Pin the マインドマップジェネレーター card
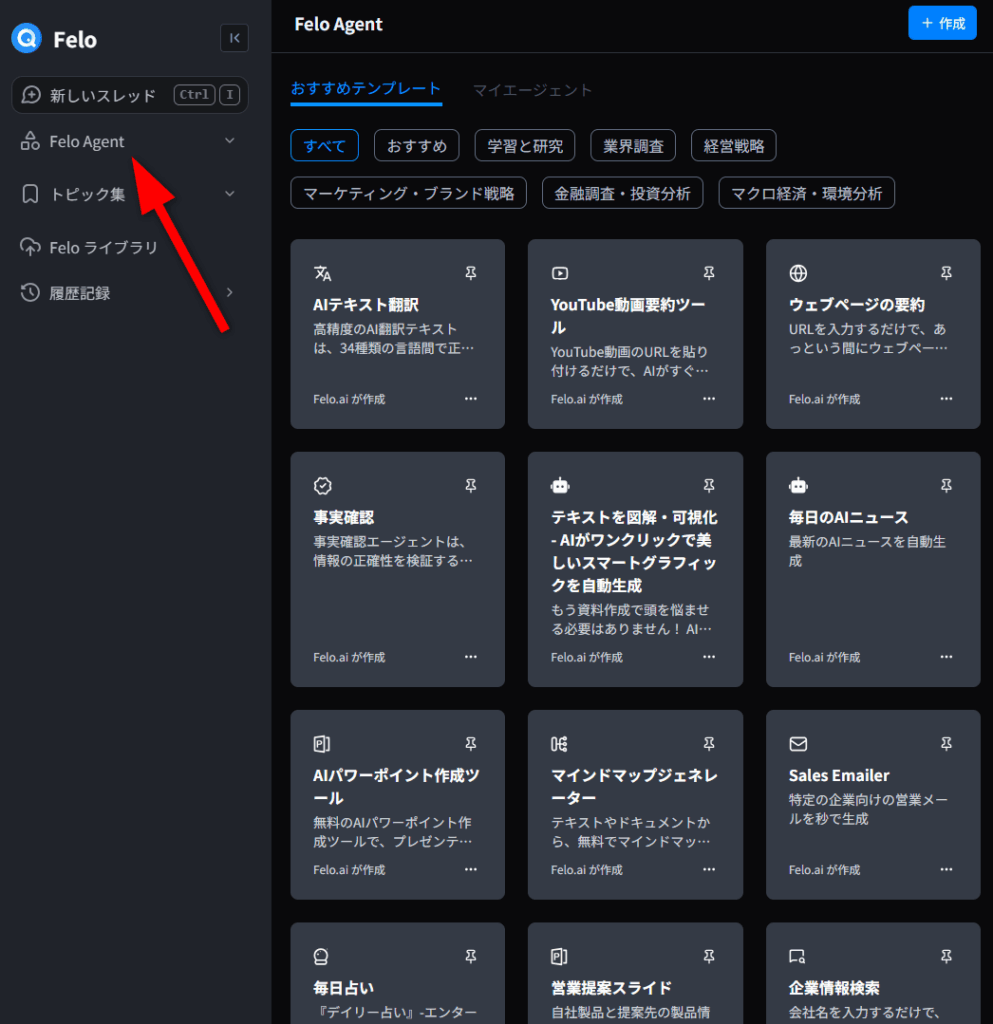Viewport: 993px width, 1024px height. 709,744
